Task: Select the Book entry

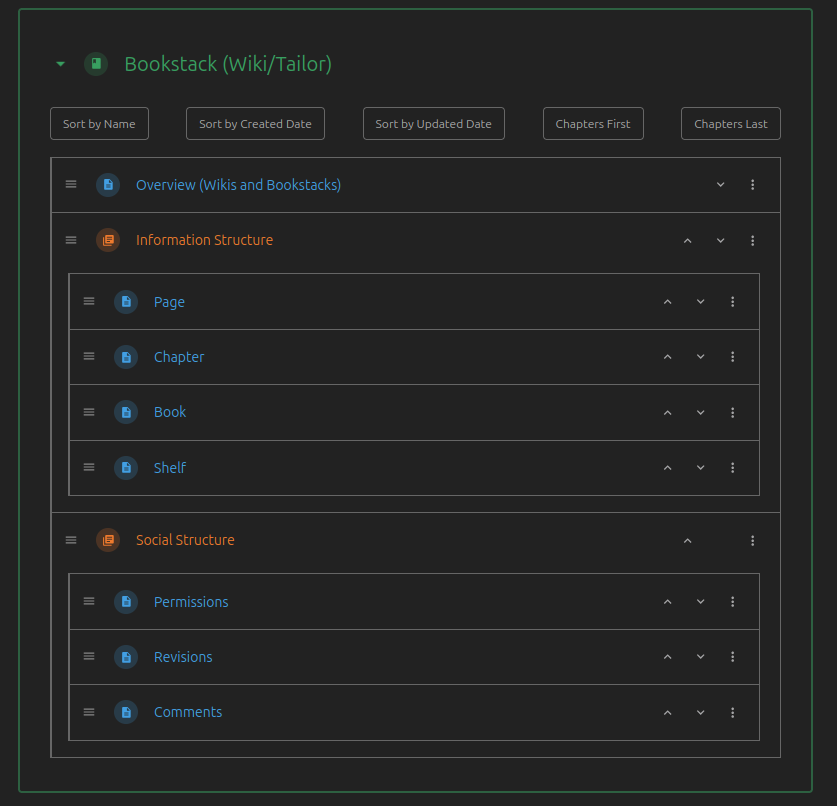Action: point(170,412)
